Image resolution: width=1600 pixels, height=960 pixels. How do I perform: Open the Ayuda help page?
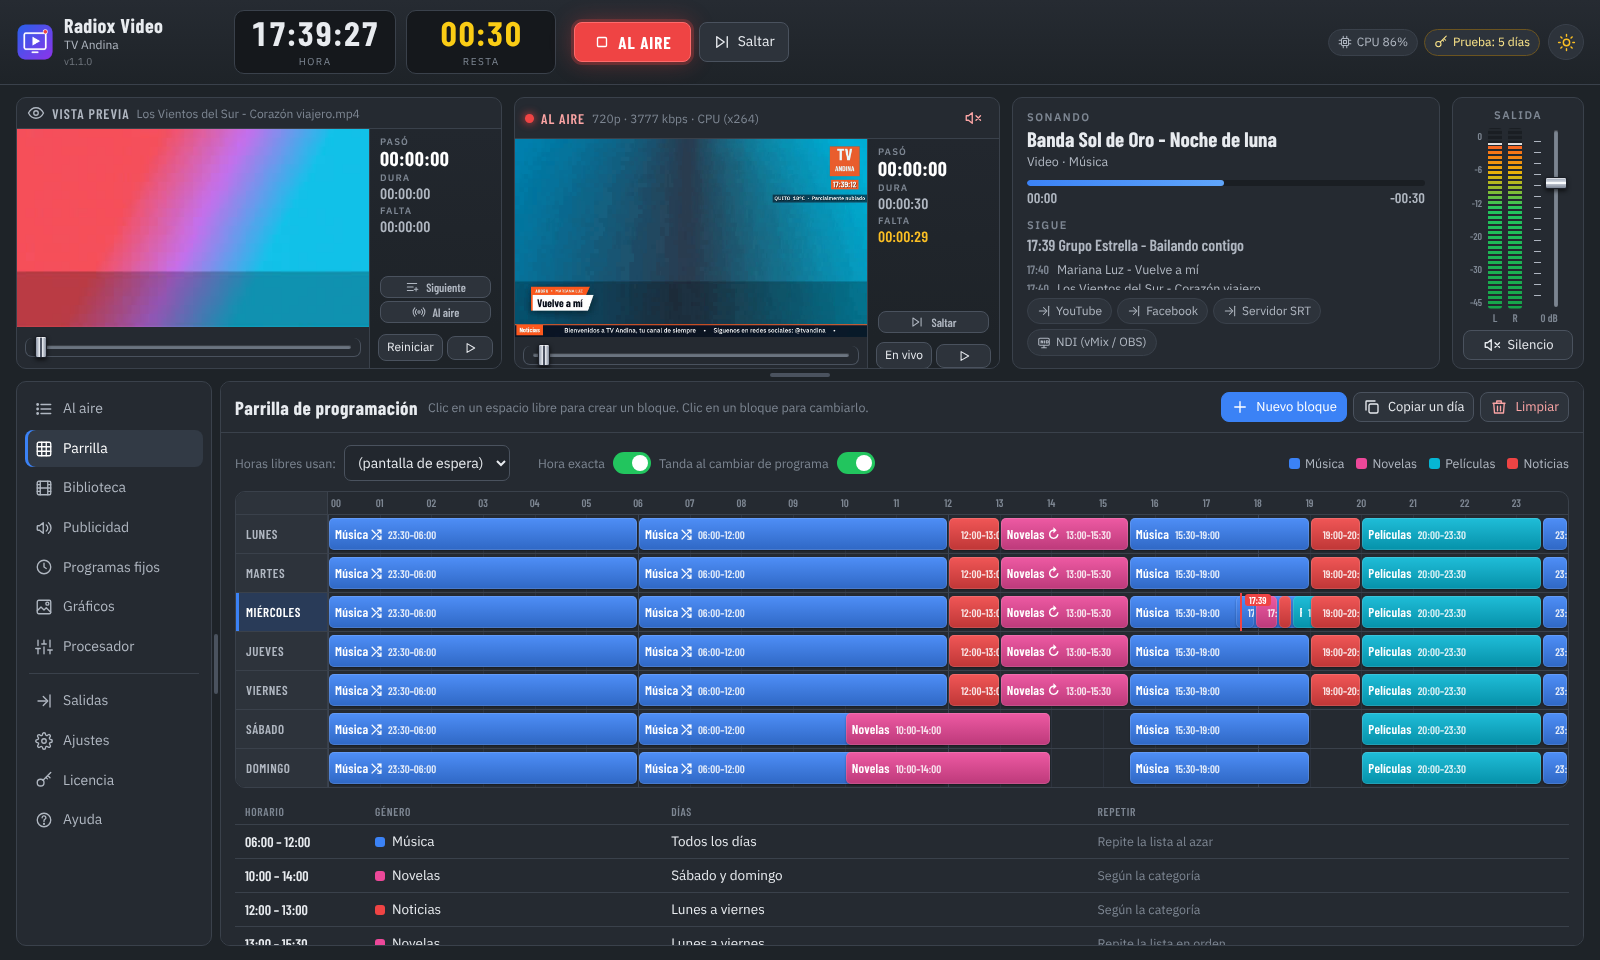tap(114, 819)
